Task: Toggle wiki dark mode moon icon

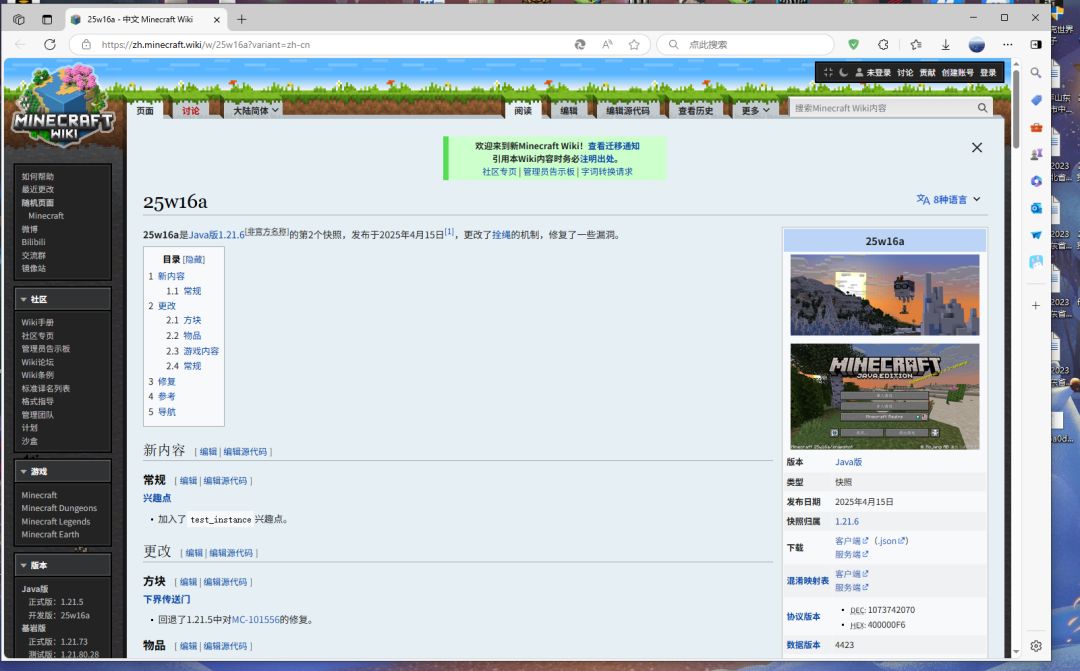Action: click(843, 72)
